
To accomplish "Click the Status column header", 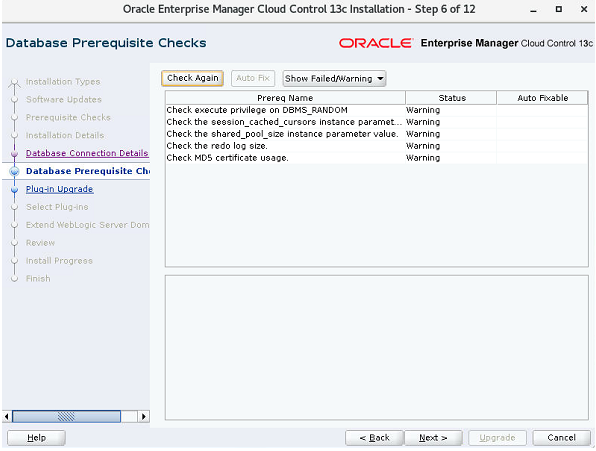I will 452,98.
